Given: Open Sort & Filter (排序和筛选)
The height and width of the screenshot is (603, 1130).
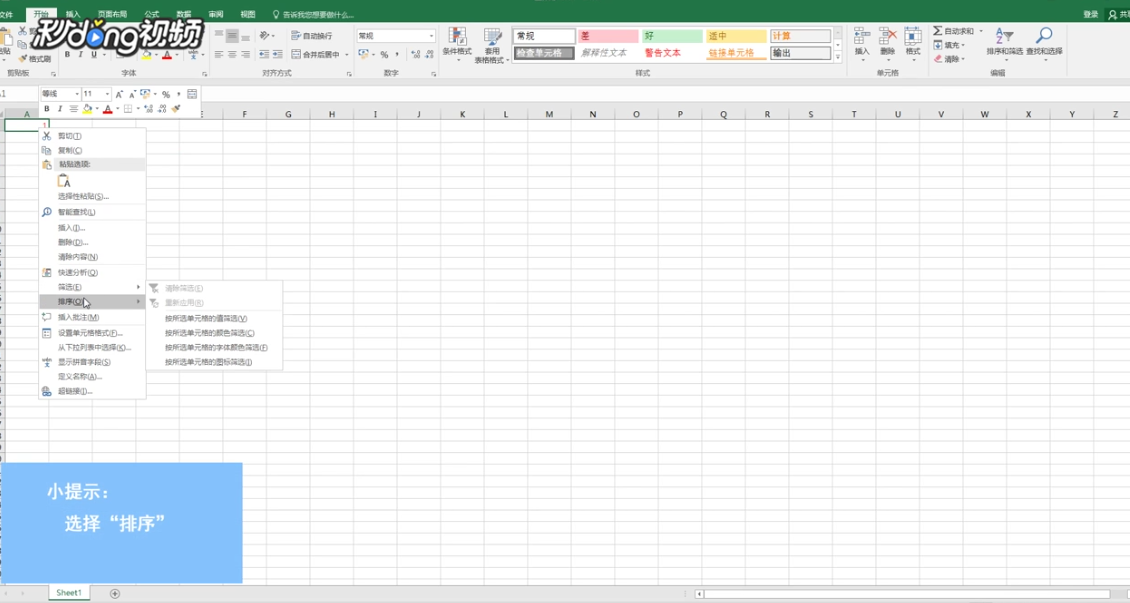Looking at the screenshot, I should point(1005,43).
